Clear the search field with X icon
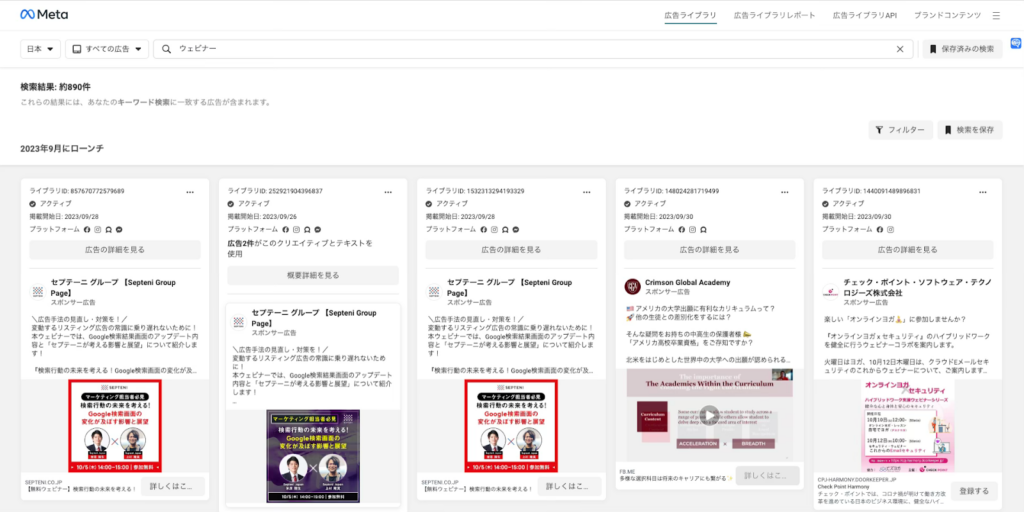1024x512 pixels. [899, 48]
